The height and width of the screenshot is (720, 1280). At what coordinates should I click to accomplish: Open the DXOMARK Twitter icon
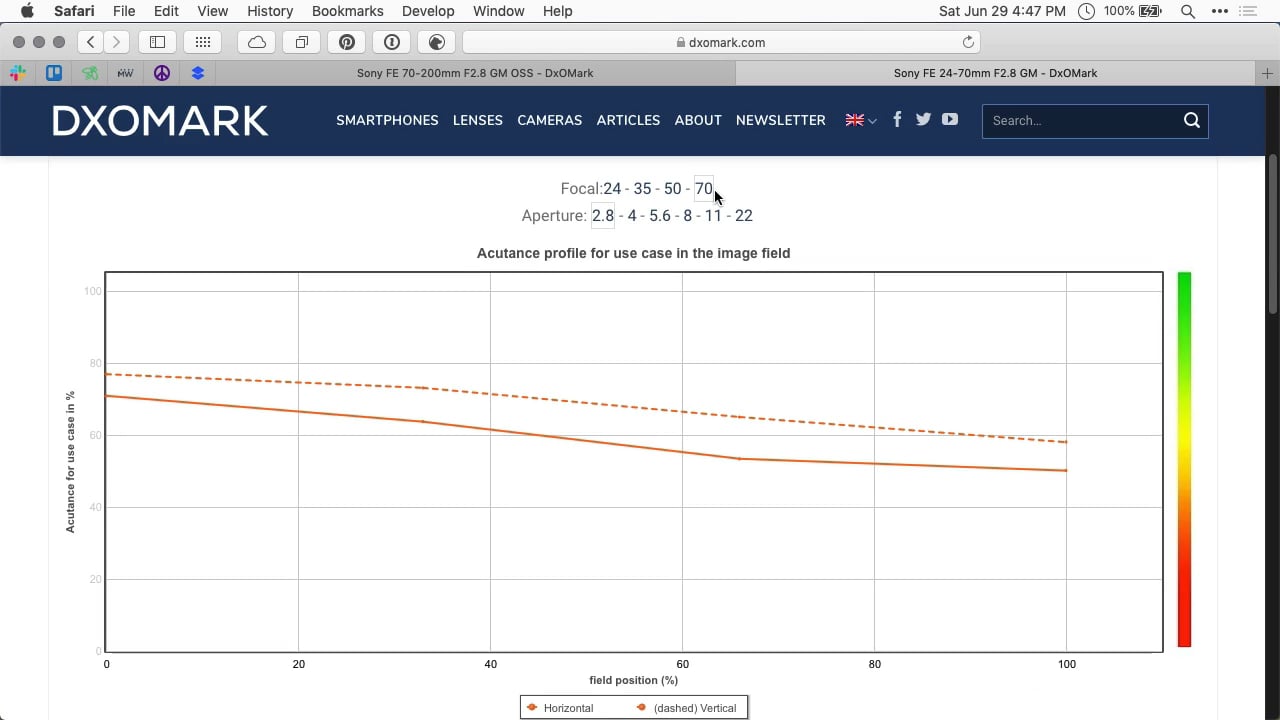923,119
